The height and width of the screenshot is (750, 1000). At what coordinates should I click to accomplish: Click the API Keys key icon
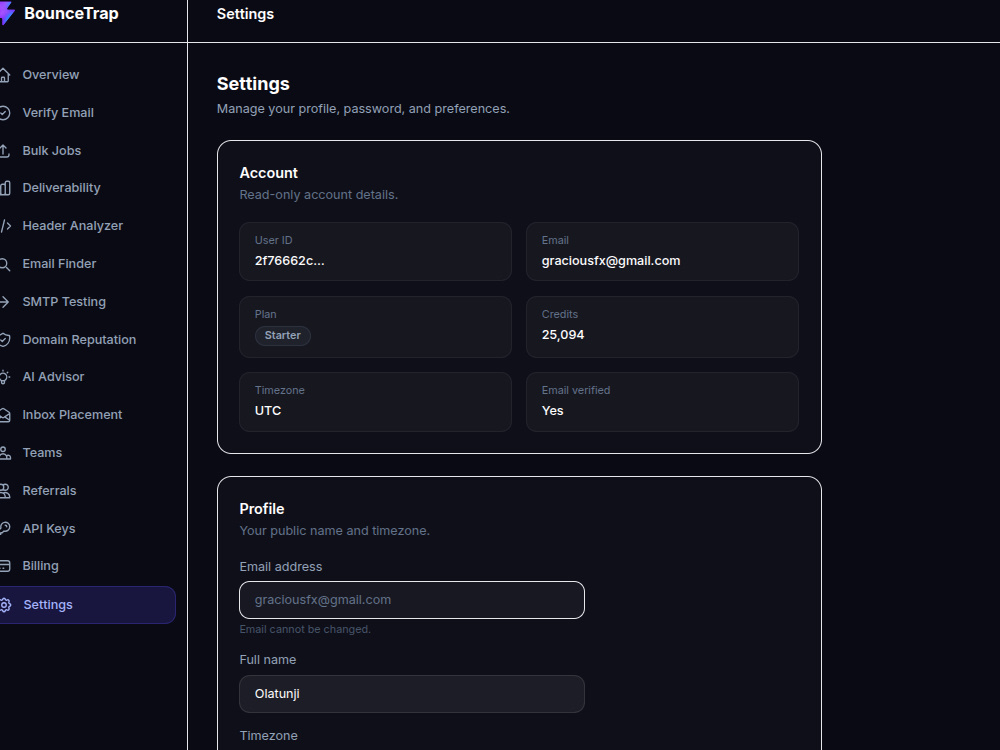[4, 529]
